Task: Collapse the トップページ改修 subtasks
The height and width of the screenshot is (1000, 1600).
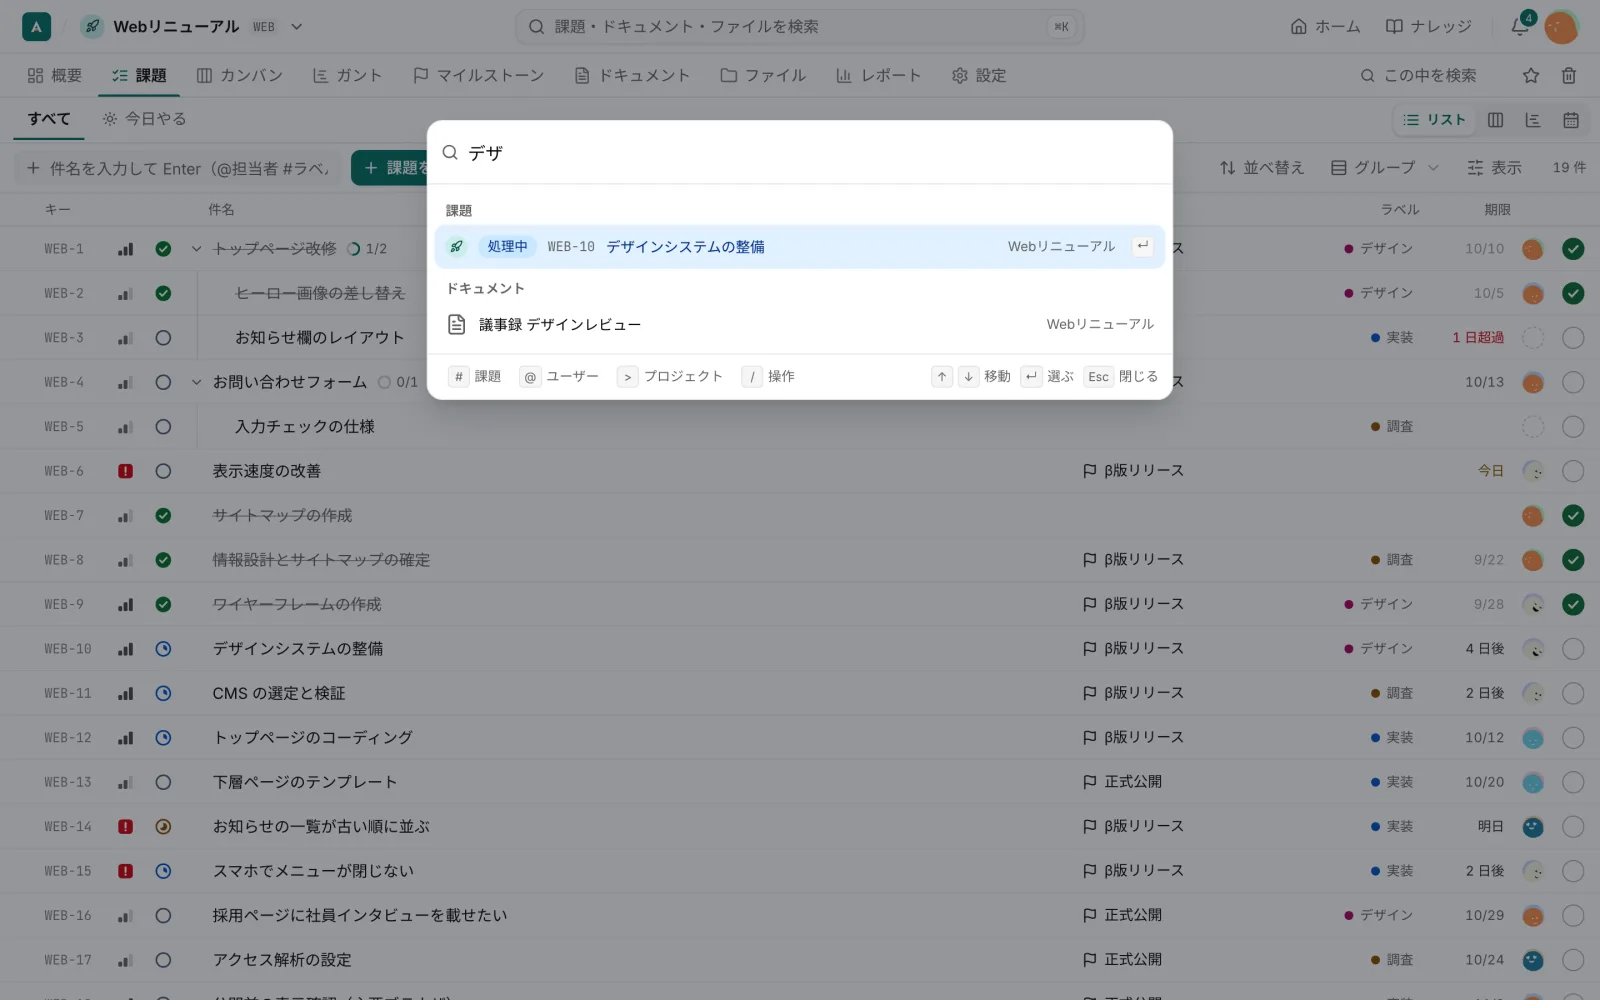Action: click(x=196, y=249)
